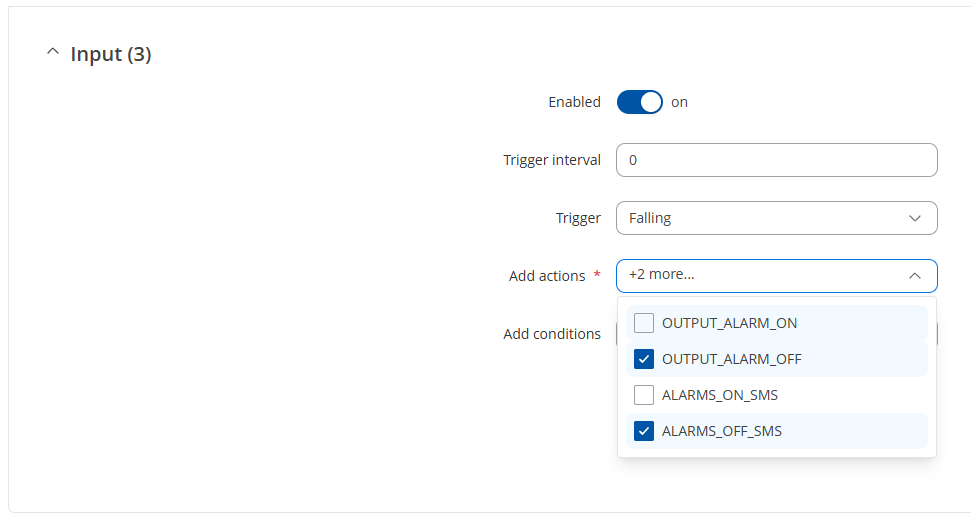Select the ALARMS_OFF_SMS option text
971x527 pixels.
point(721,431)
